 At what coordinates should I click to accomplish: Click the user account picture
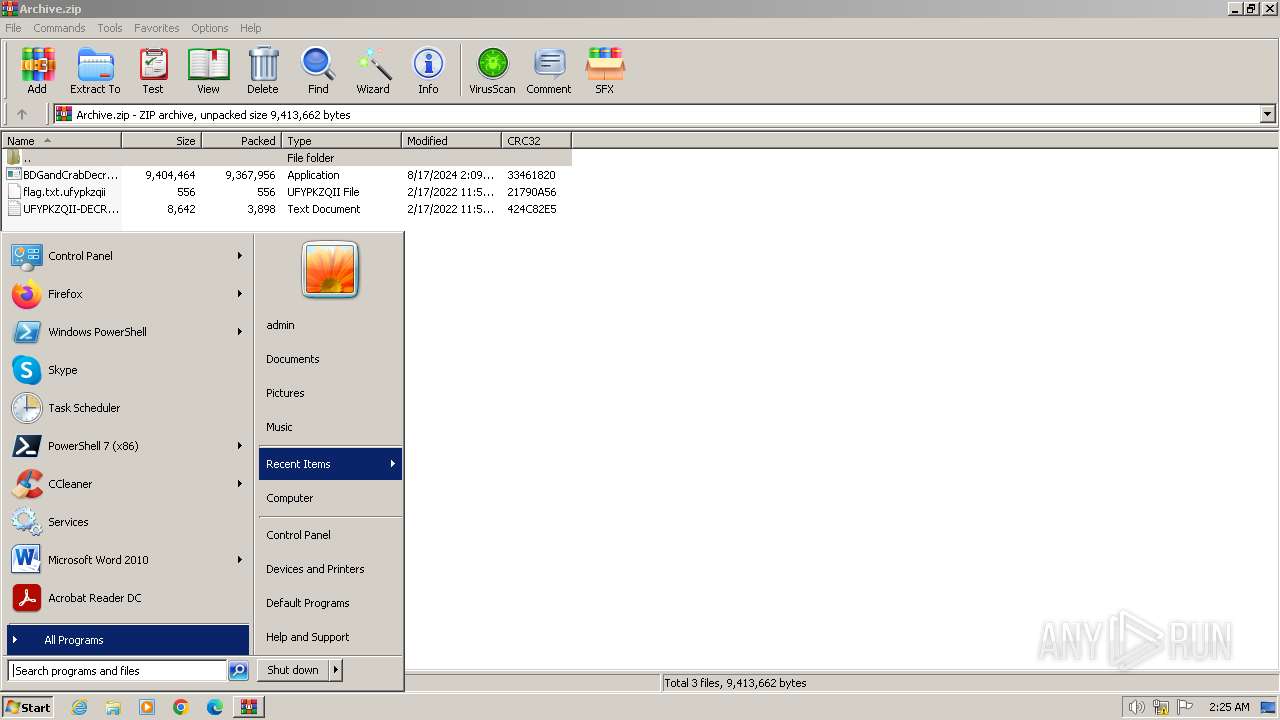pyautogui.click(x=330, y=270)
